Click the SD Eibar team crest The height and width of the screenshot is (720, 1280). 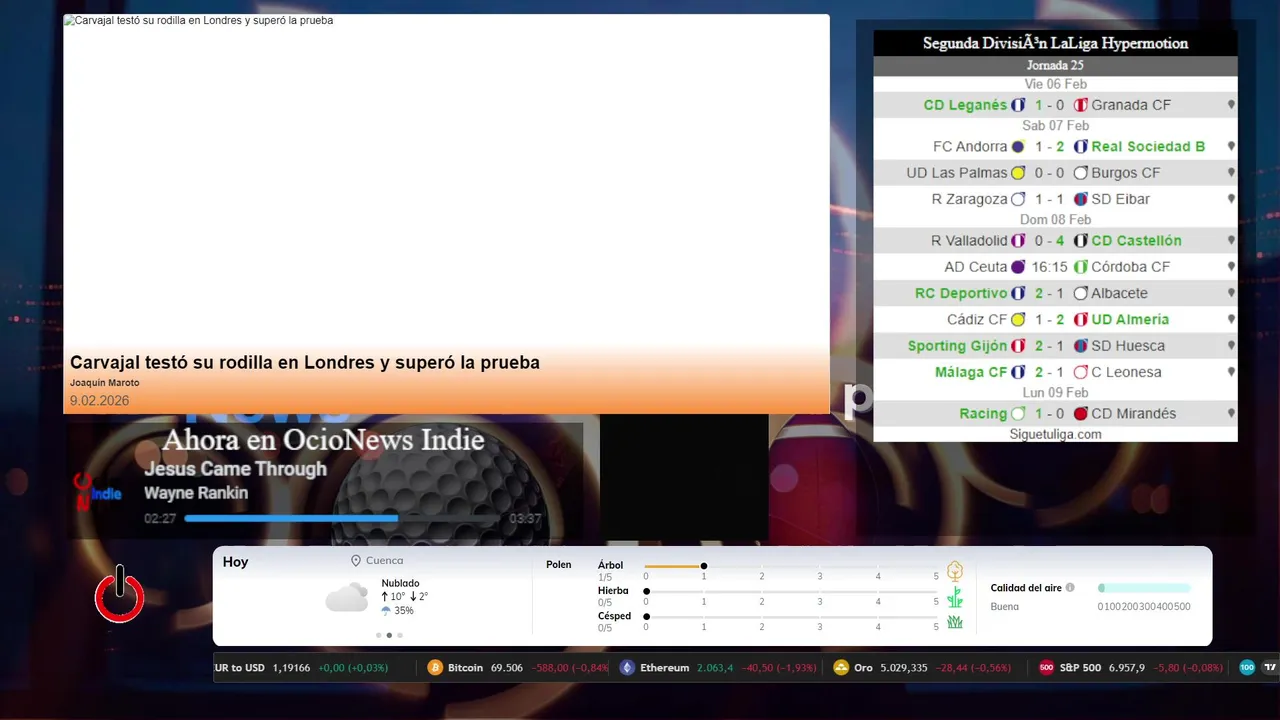1081,199
